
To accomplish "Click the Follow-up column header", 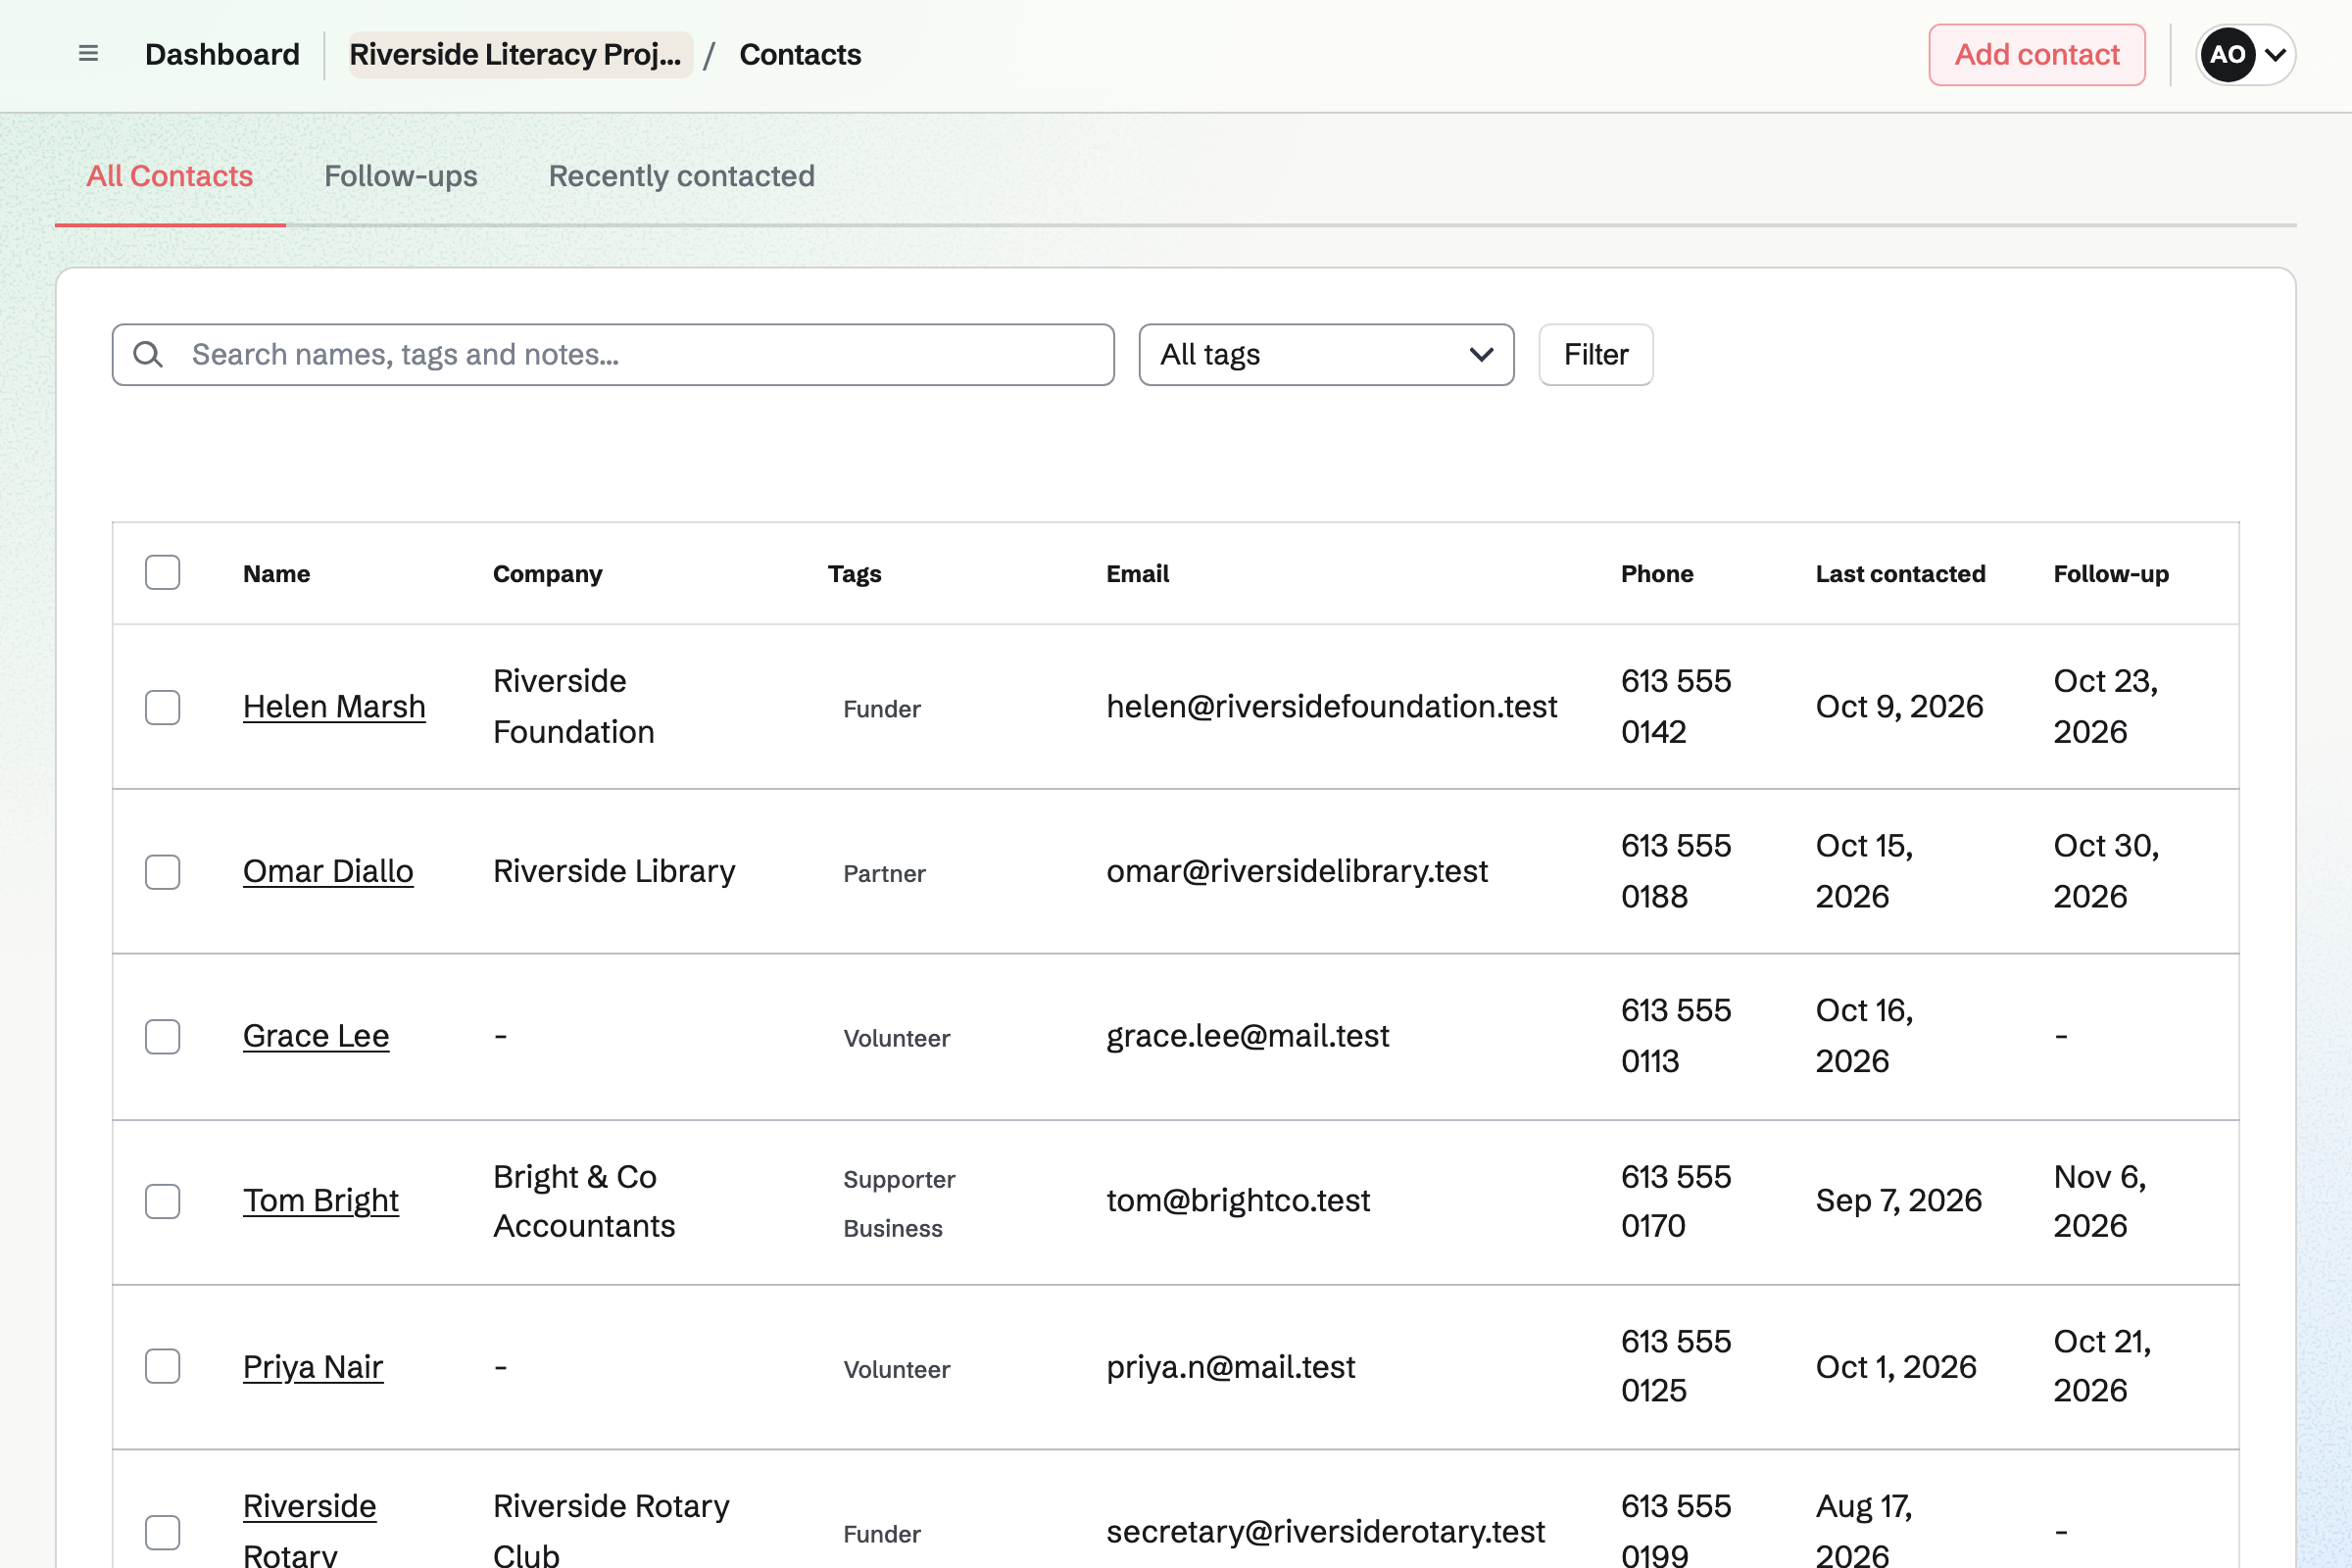I will [2111, 573].
